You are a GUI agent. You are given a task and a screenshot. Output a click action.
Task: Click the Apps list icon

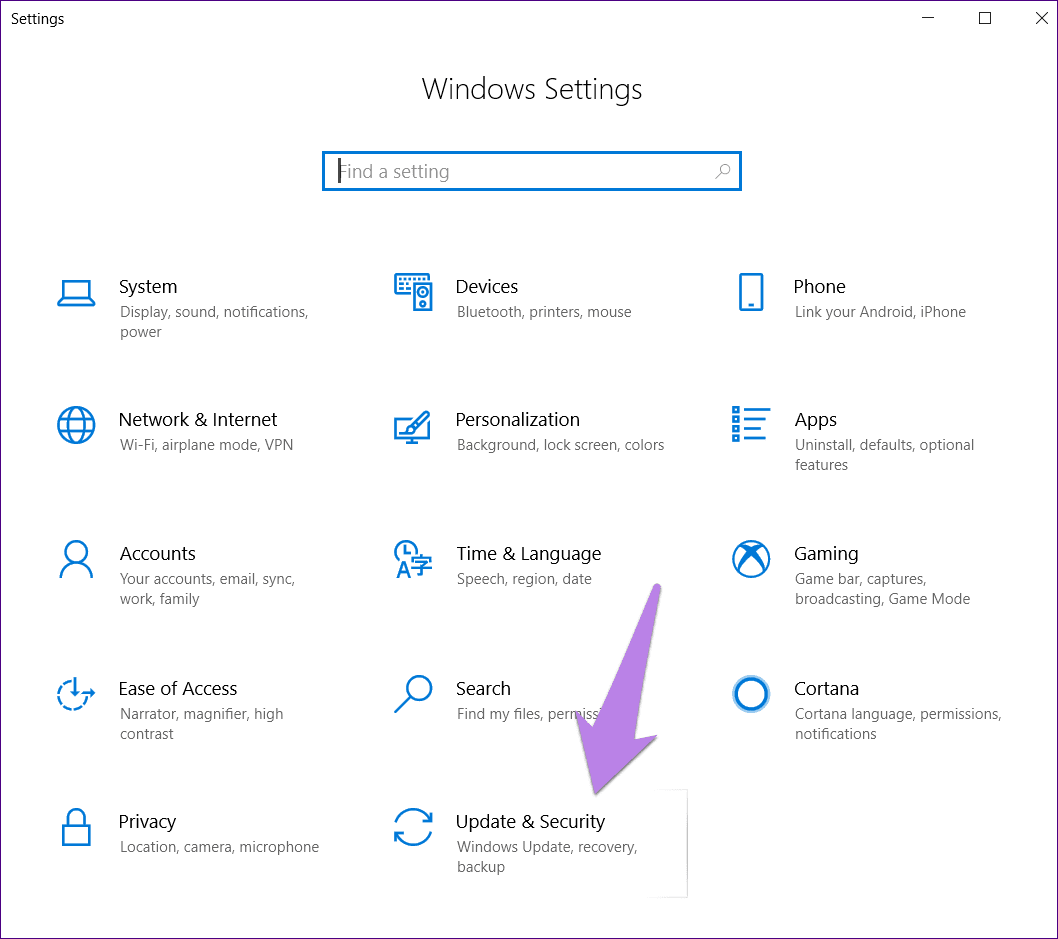tap(750, 424)
